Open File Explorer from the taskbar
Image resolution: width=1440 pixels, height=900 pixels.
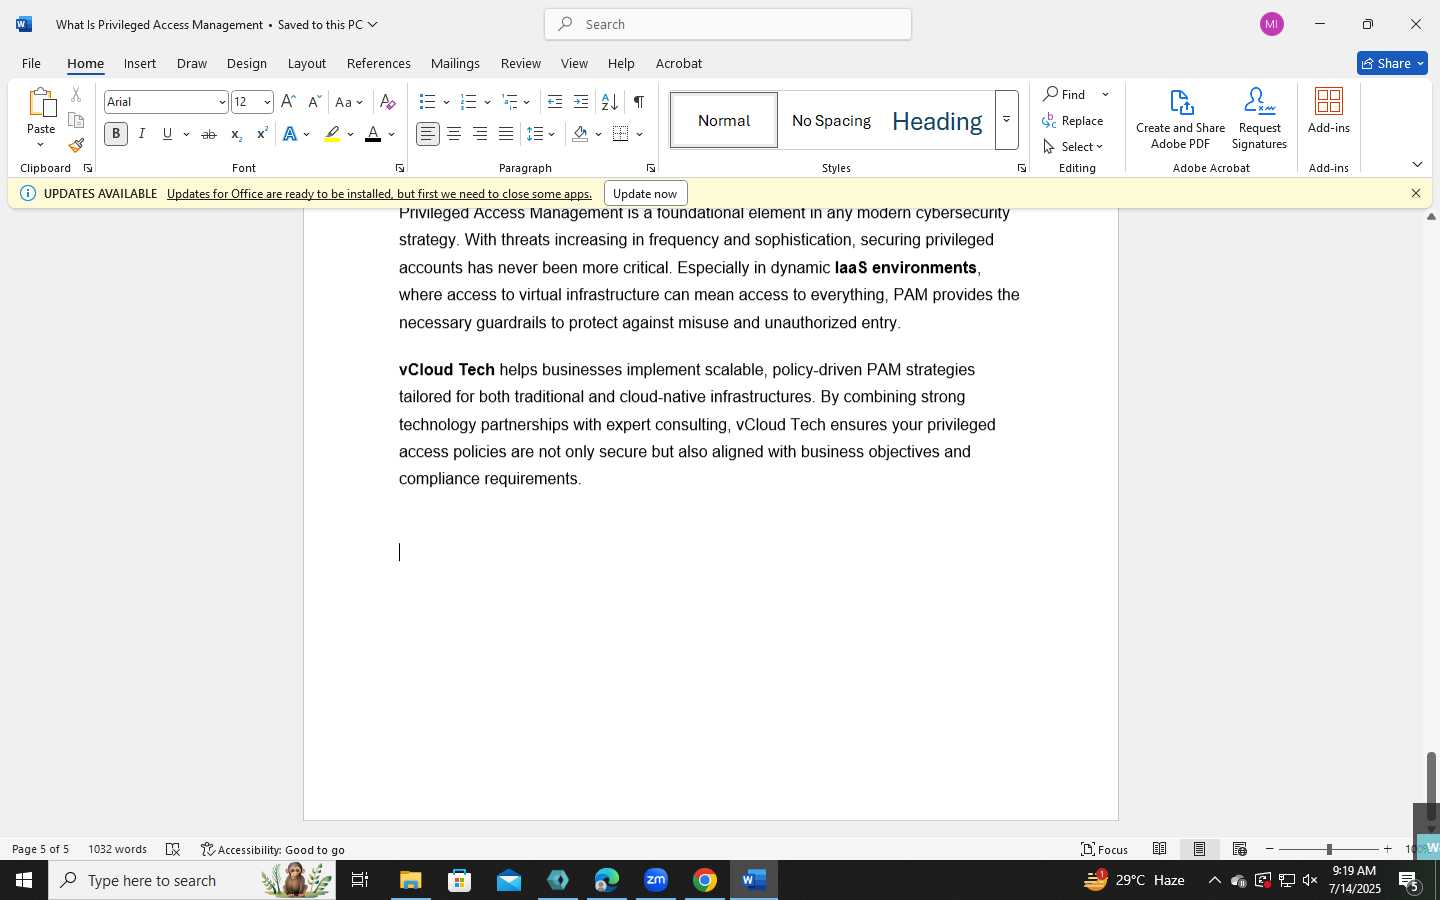pos(411,880)
